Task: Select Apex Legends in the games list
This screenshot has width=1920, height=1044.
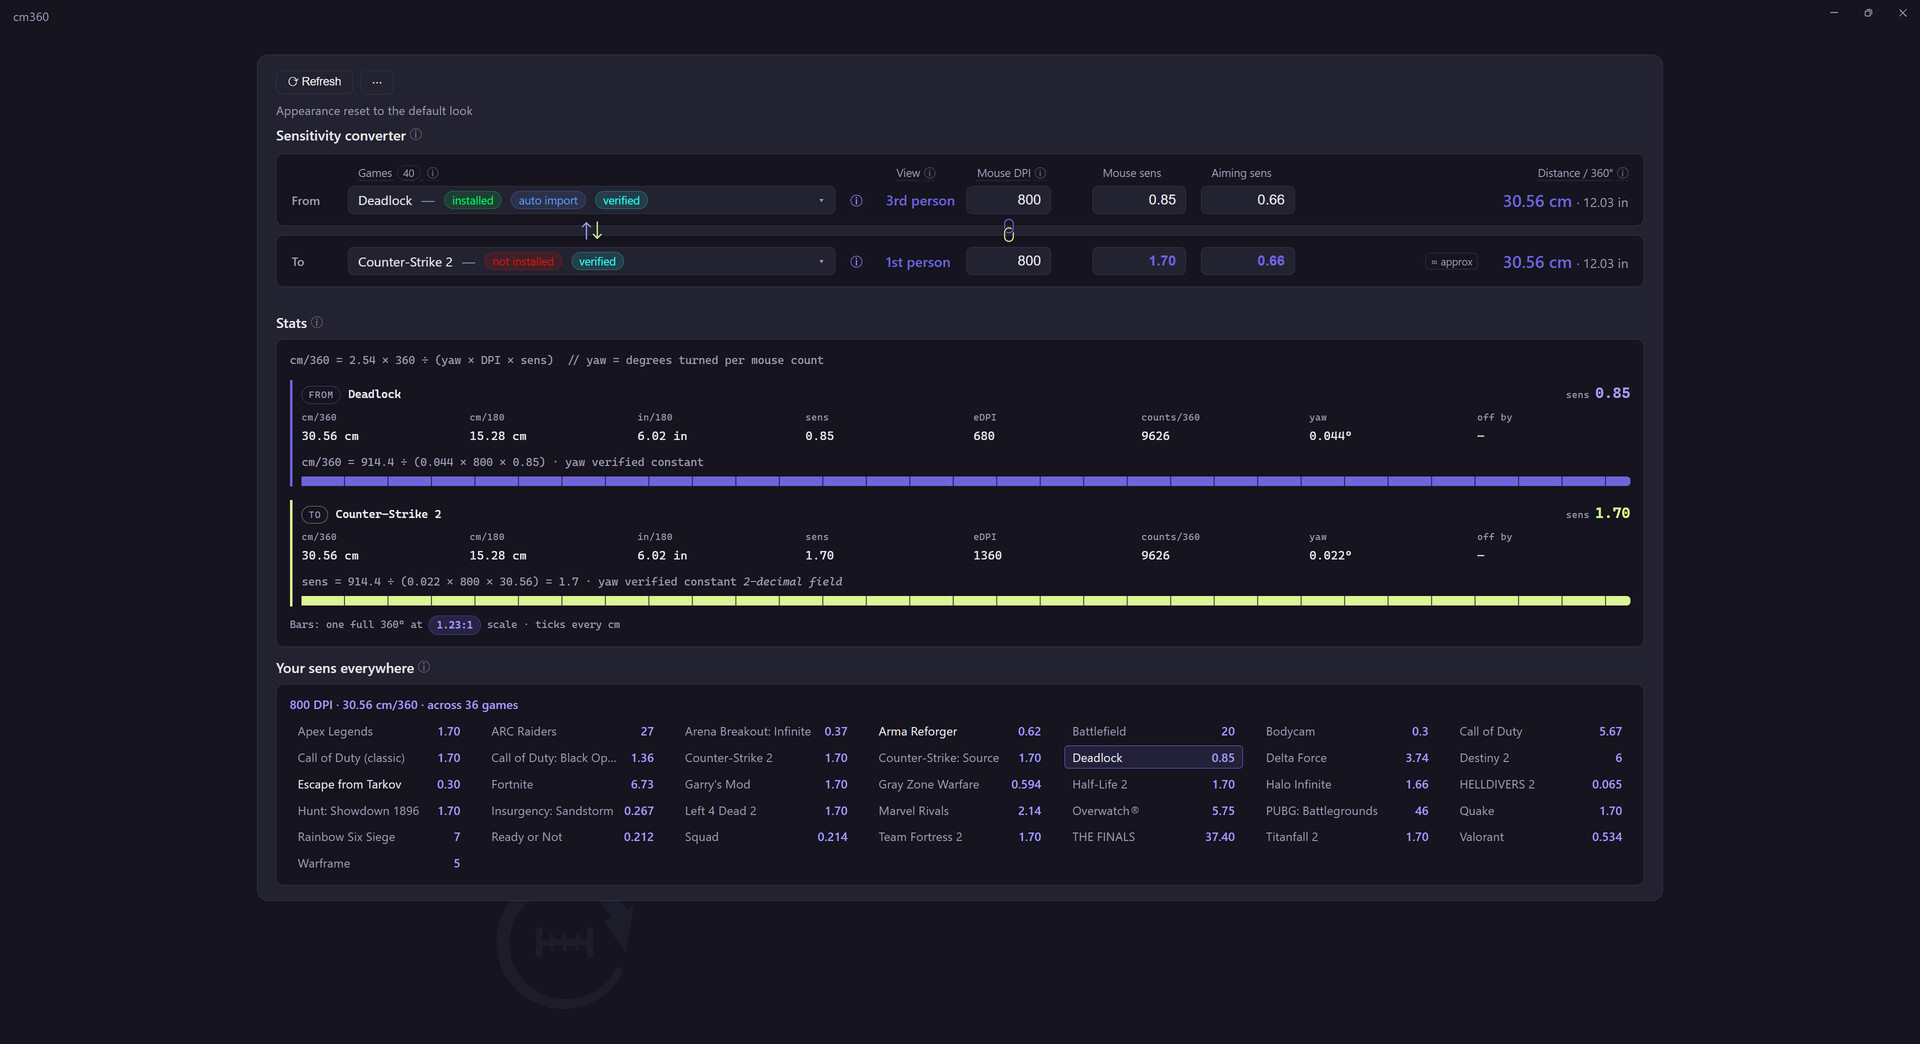Action: click(379, 732)
